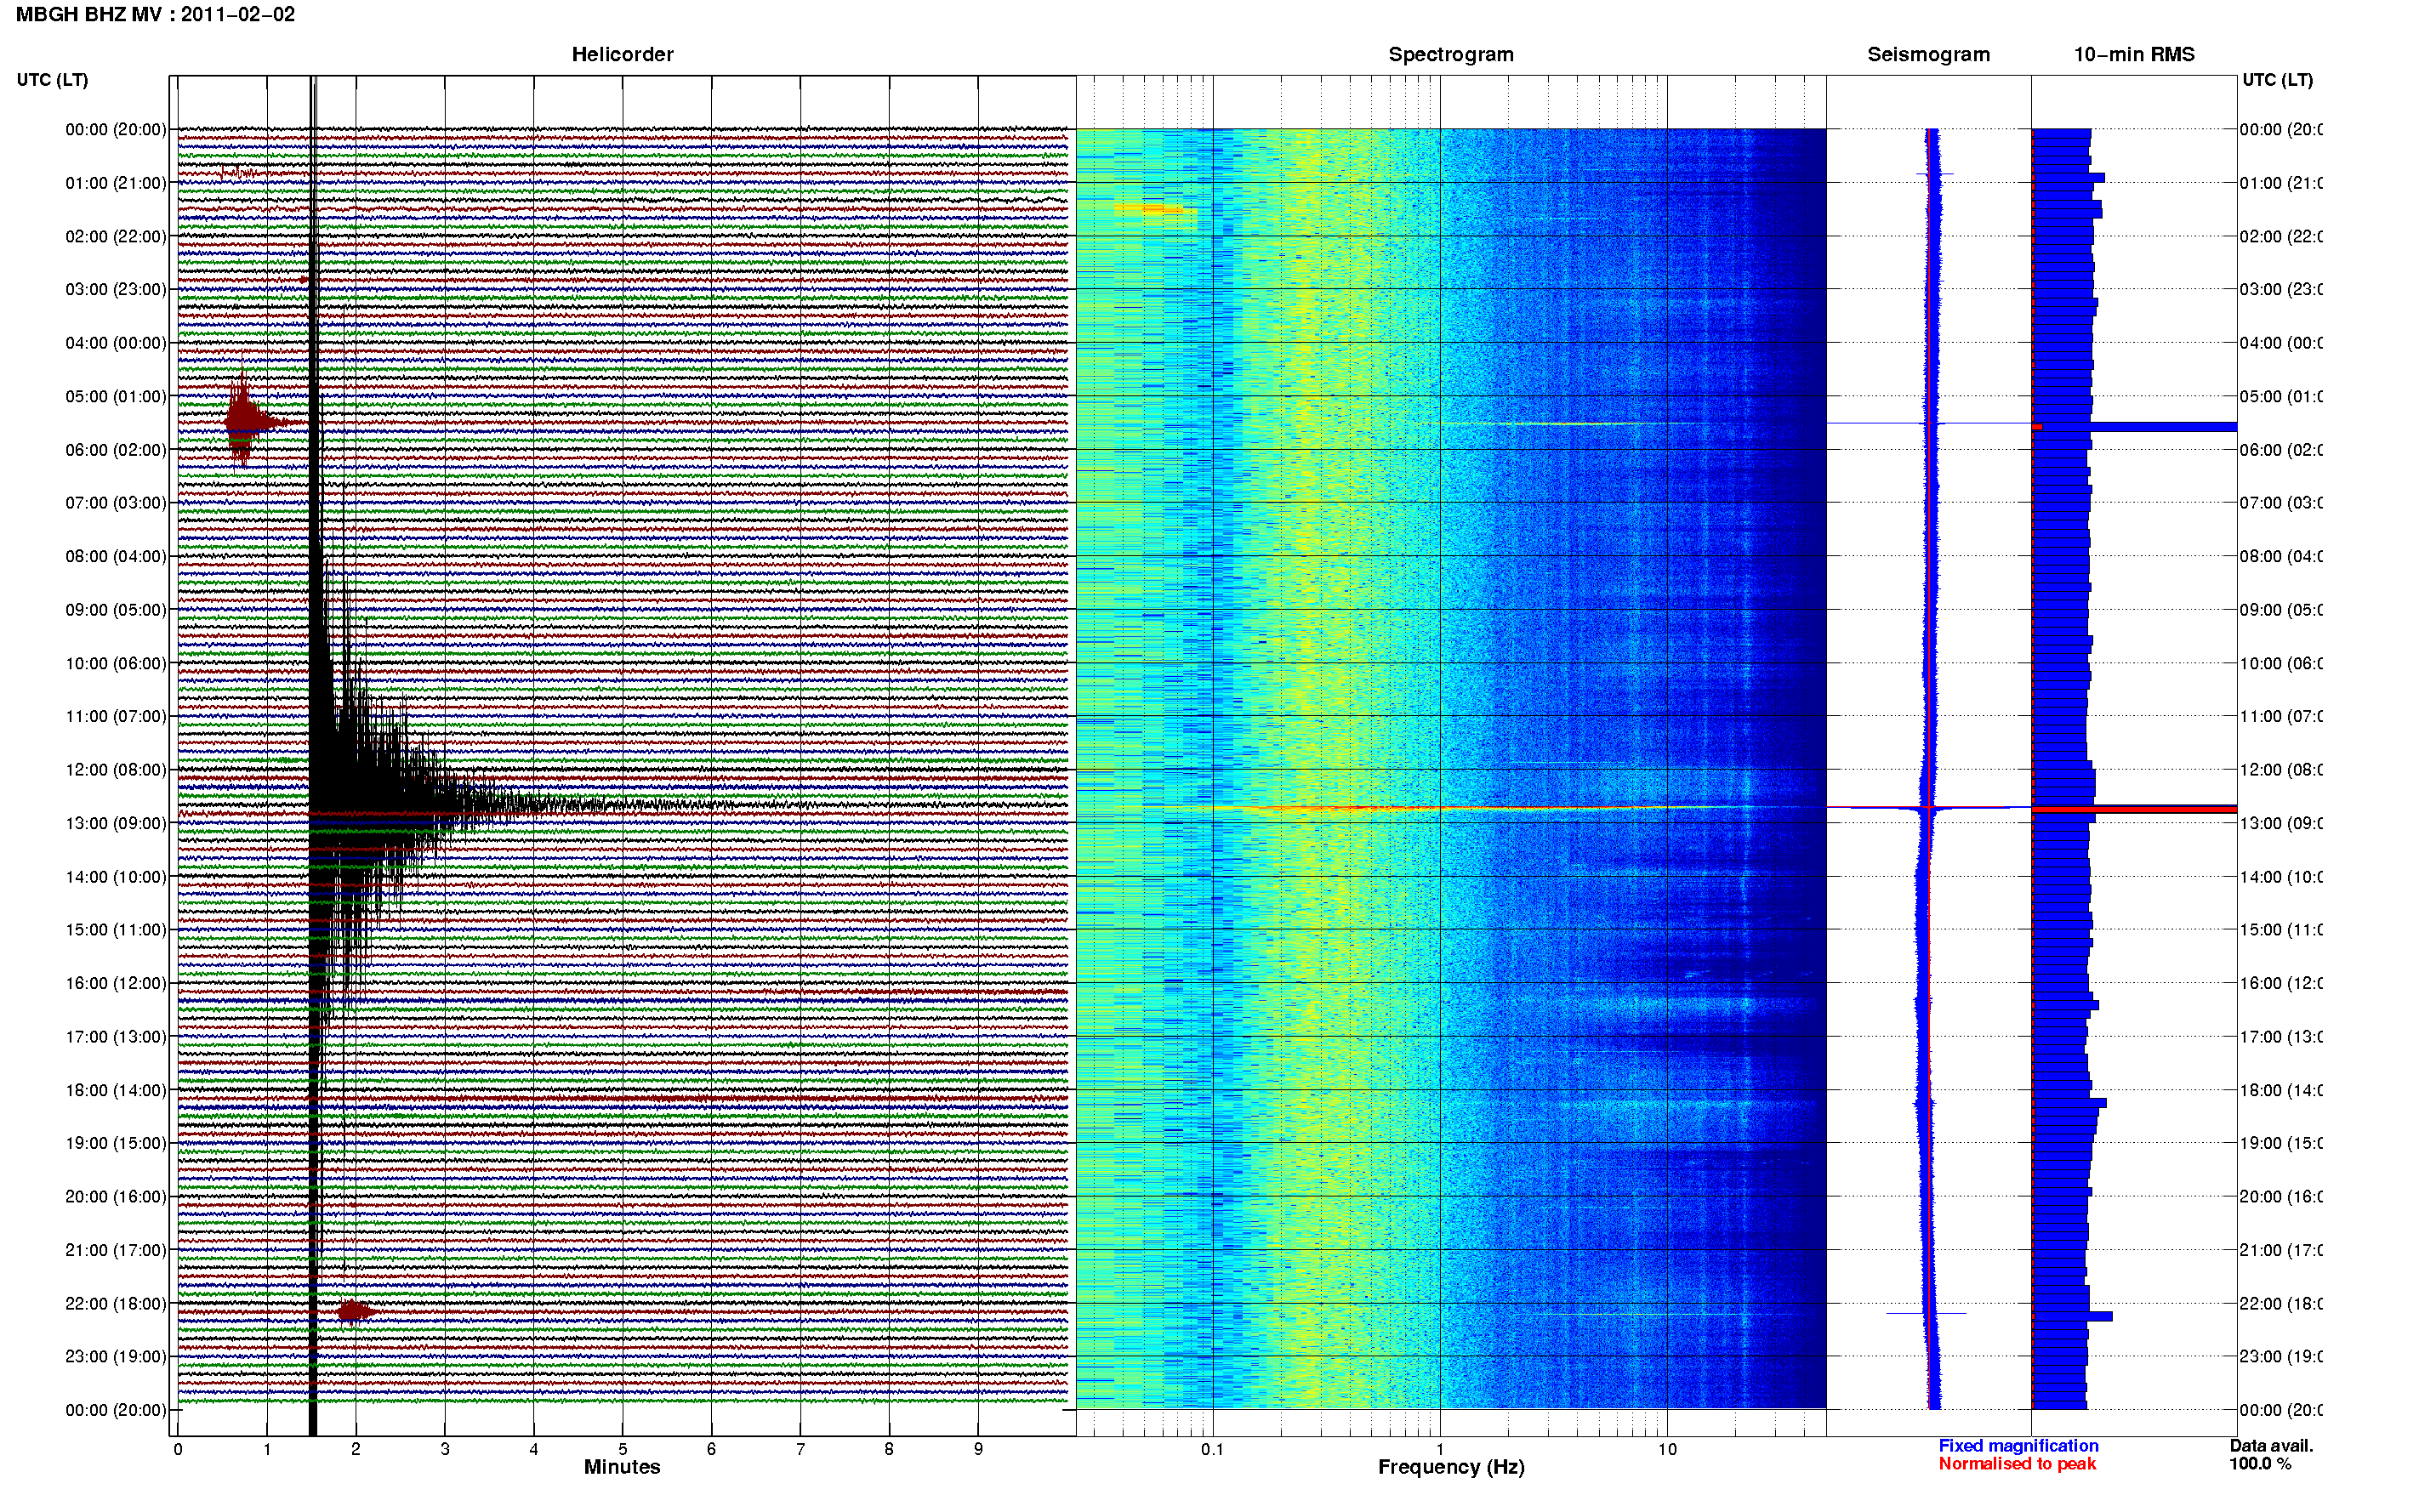Click the '12:00 (08:00)' time label on left axis
The height and width of the screenshot is (1512, 2419).
pyautogui.click(x=116, y=770)
